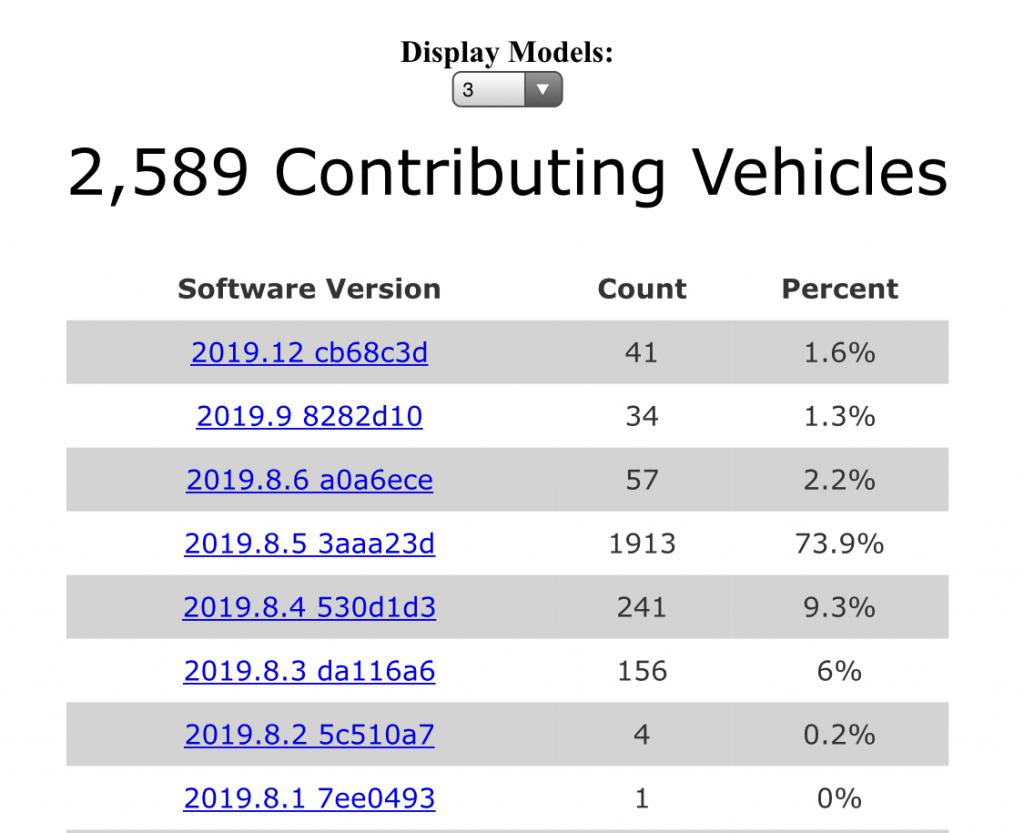Click count value 34
The width and height of the screenshot is (1024, 833).
click(642, 416)
